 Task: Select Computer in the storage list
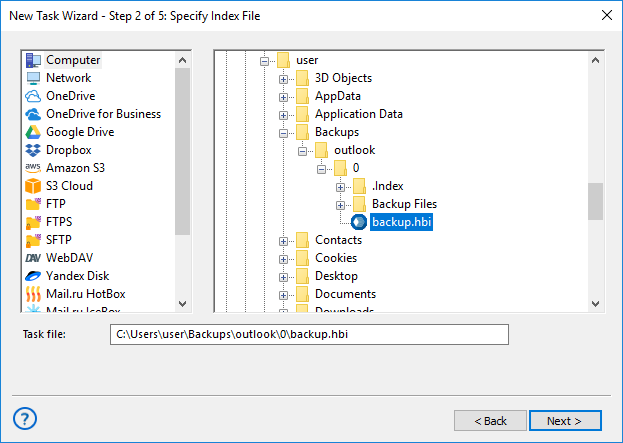click(73, 60)
